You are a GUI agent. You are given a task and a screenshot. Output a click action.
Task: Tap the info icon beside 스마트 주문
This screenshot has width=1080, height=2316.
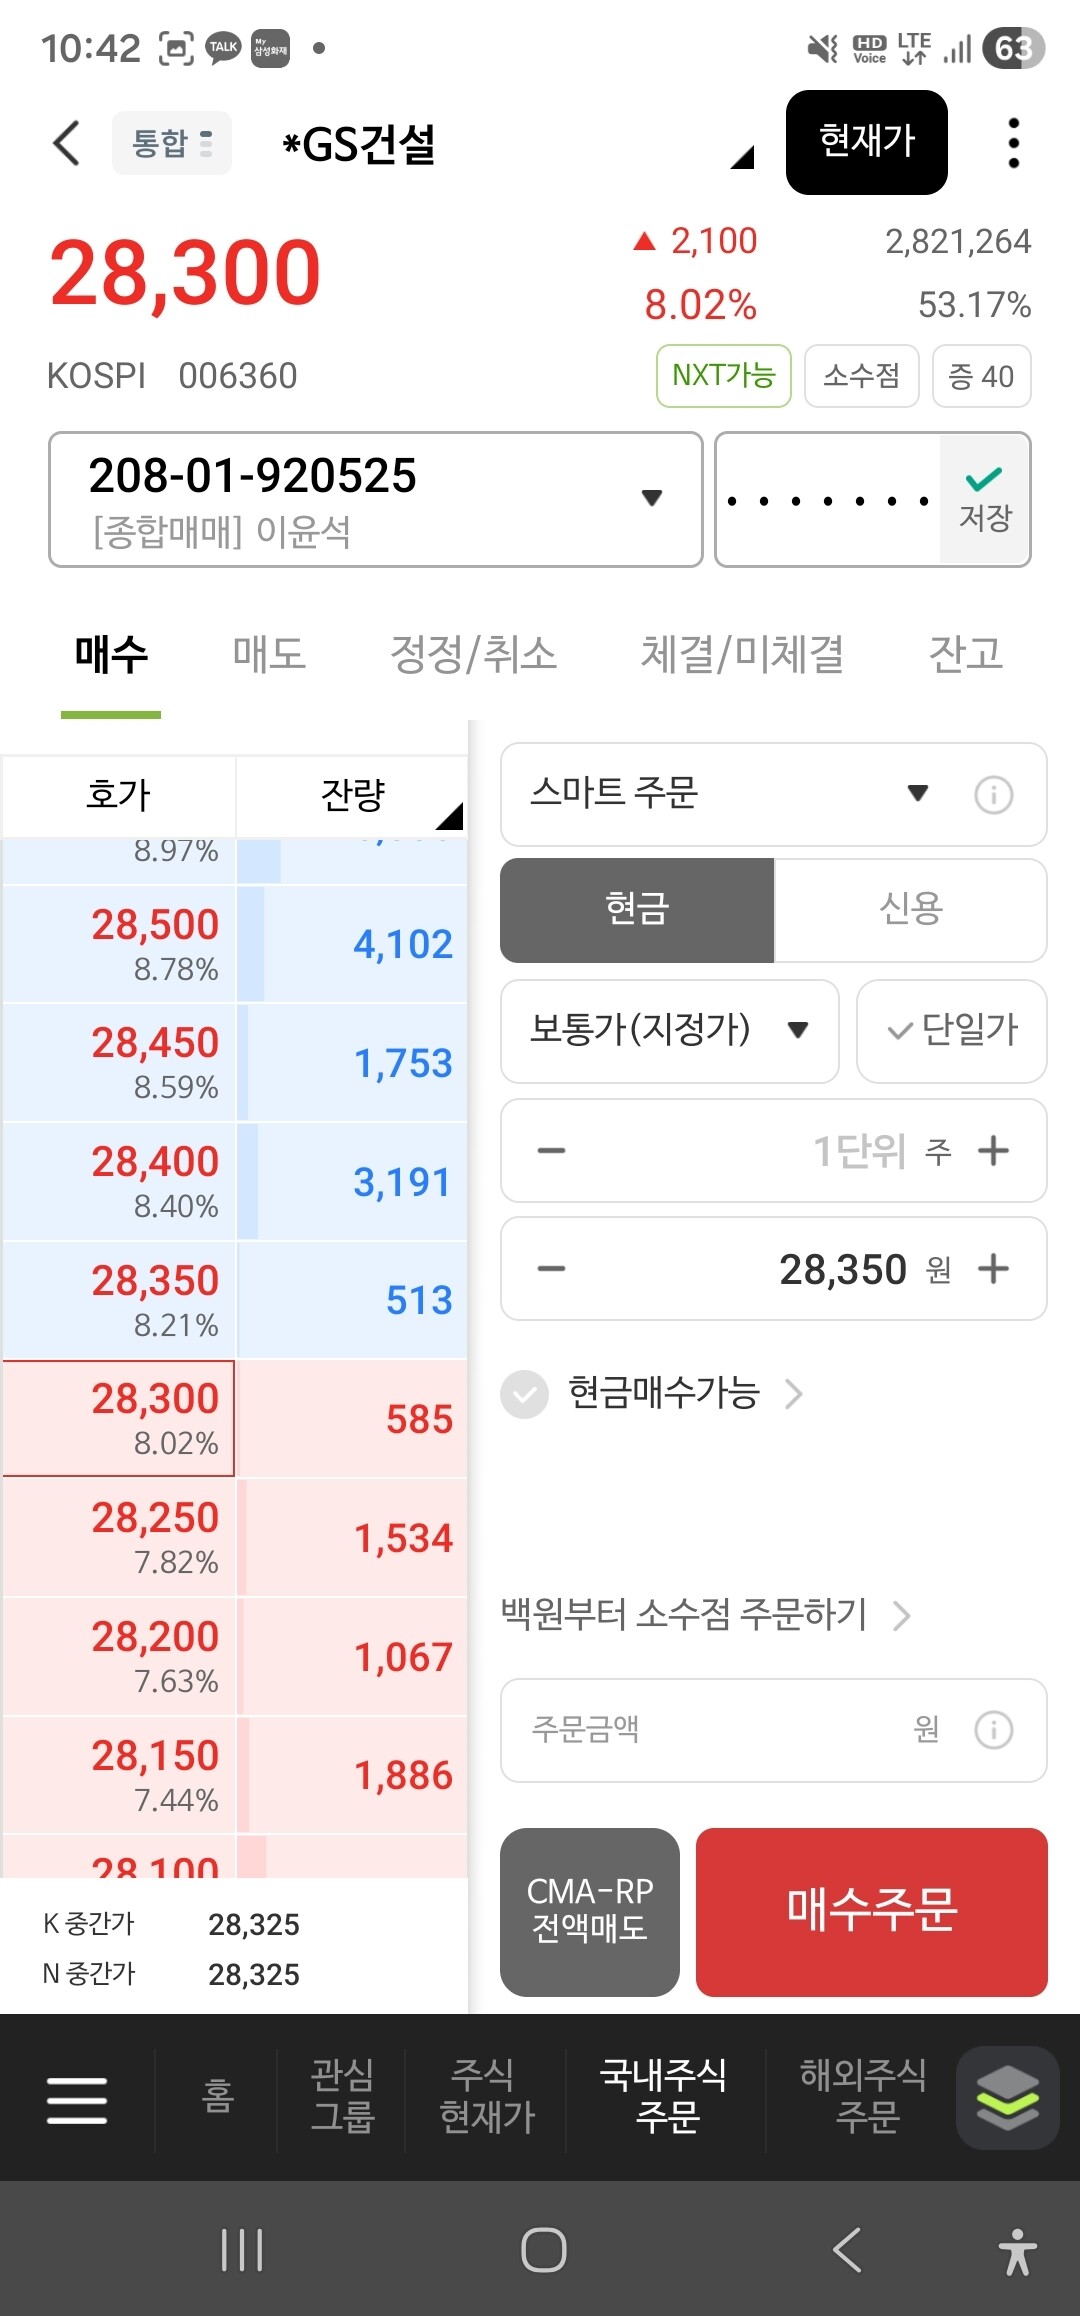click(994, 795)
